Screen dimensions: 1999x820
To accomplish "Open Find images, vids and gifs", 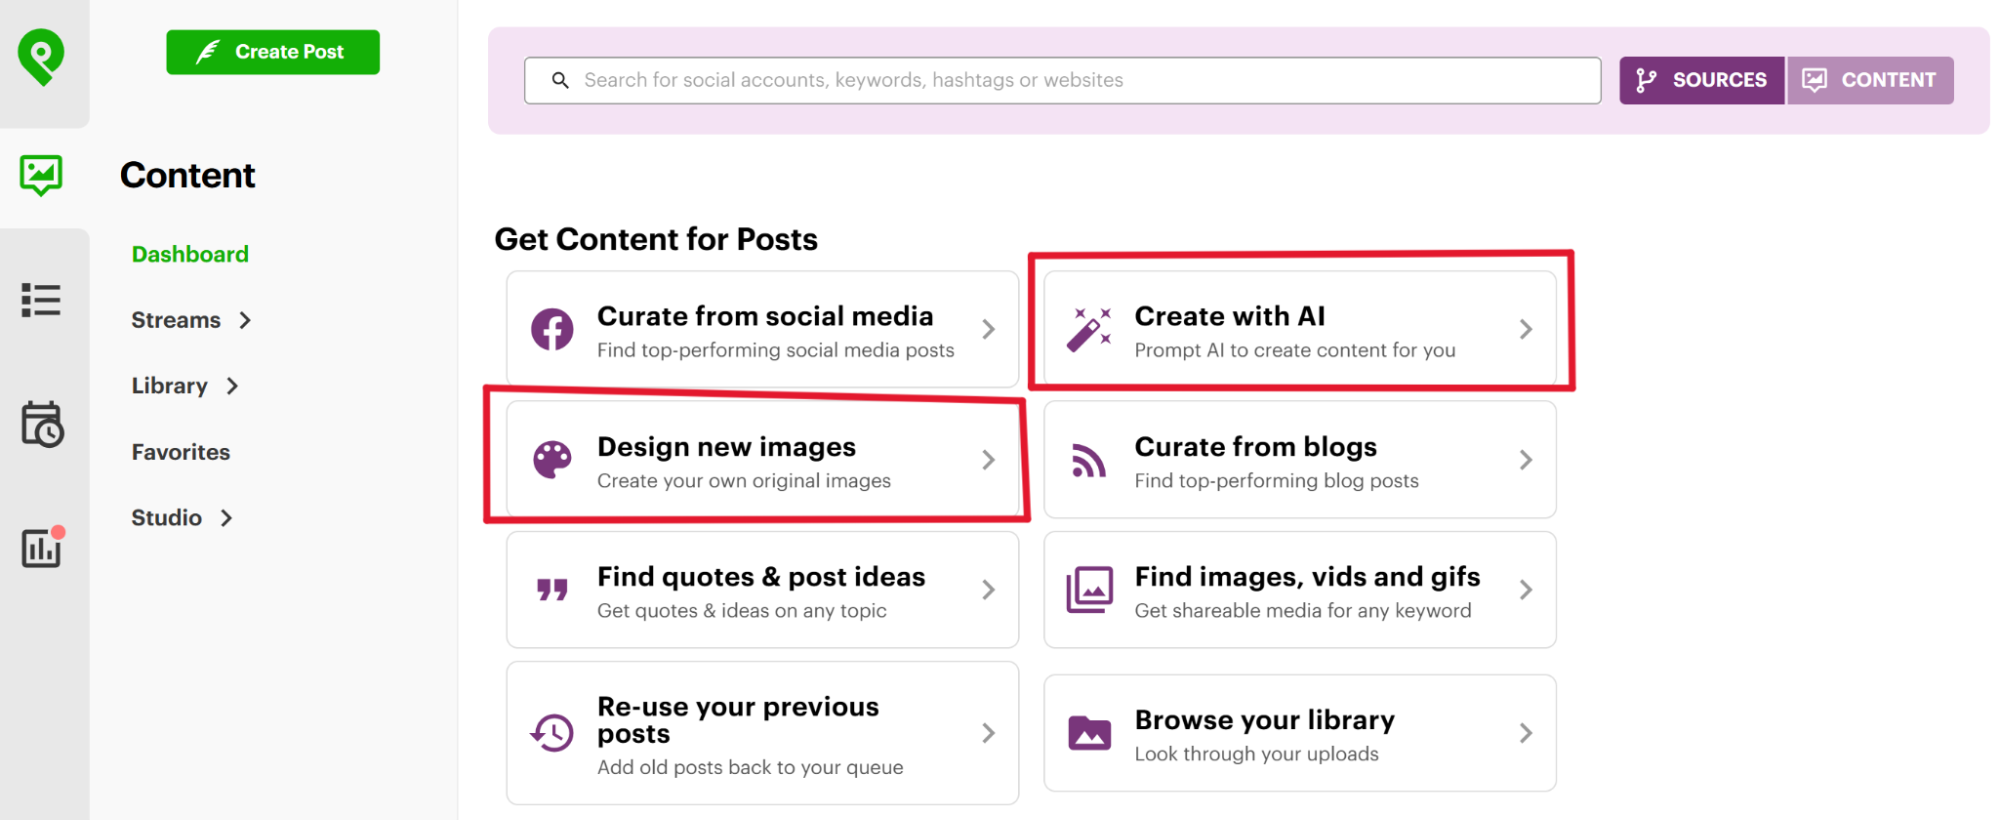I will [x=1300, y=590].
